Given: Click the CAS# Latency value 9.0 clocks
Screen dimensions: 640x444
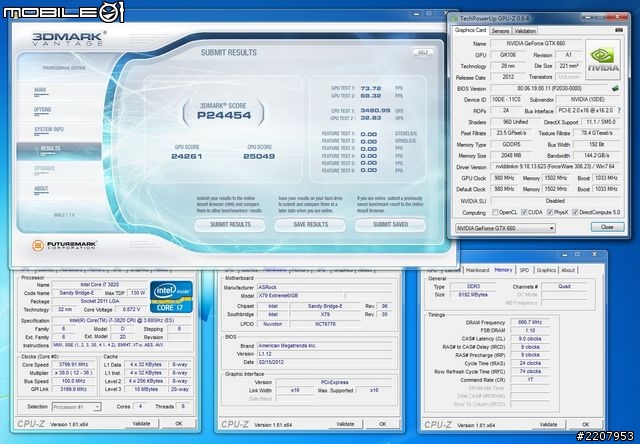Looking at the screenshot, I should pyautogui.click(x=530, y=339).
